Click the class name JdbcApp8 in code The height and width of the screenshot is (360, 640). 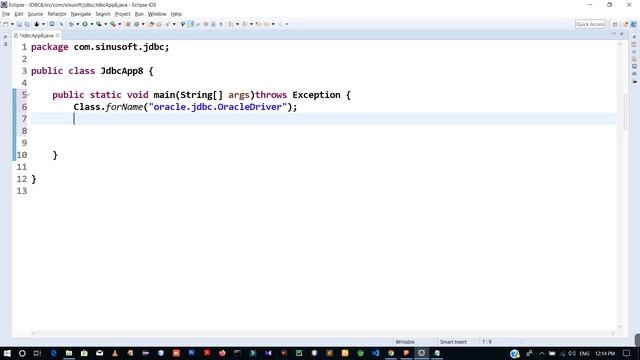pos(122,71)
